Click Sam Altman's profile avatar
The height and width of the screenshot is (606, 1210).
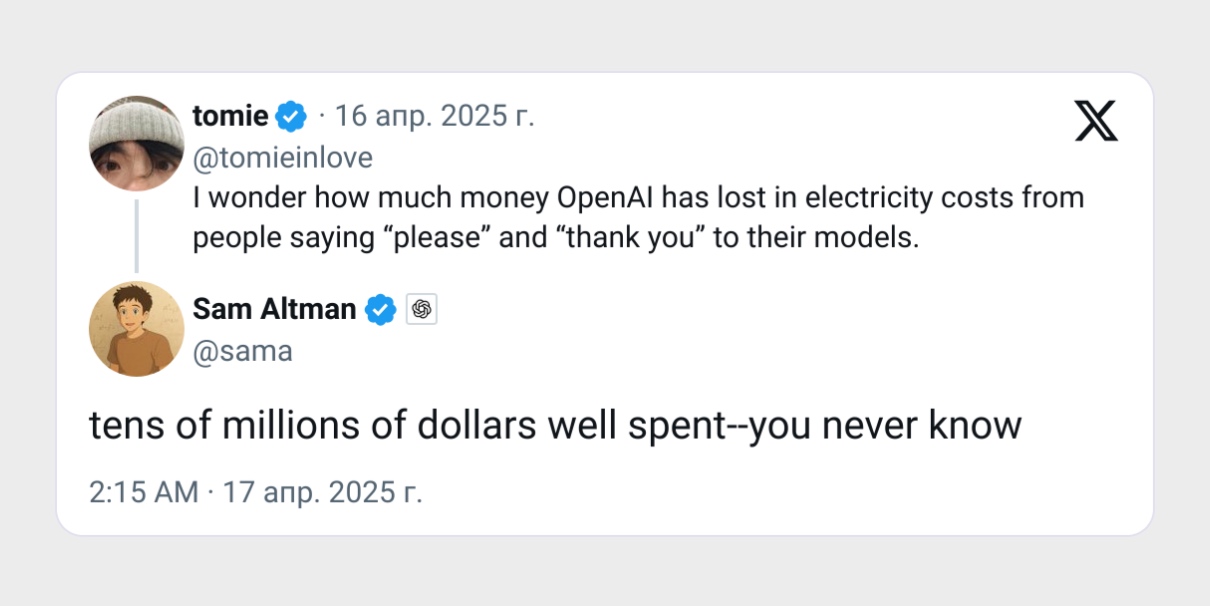pyautogui.click(x=136, y=329)
